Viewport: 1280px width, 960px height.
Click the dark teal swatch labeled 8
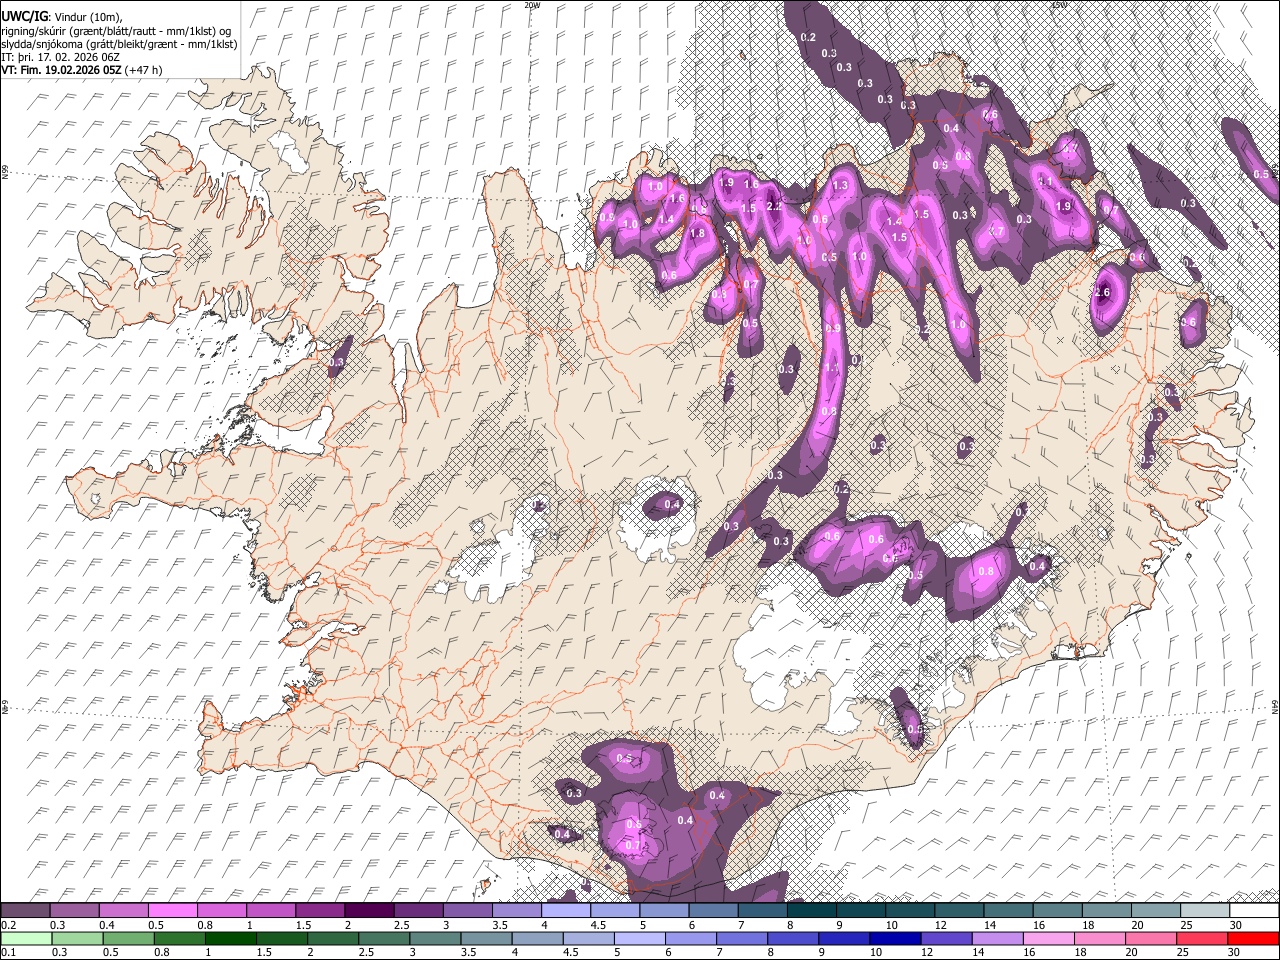pos(811,910)
